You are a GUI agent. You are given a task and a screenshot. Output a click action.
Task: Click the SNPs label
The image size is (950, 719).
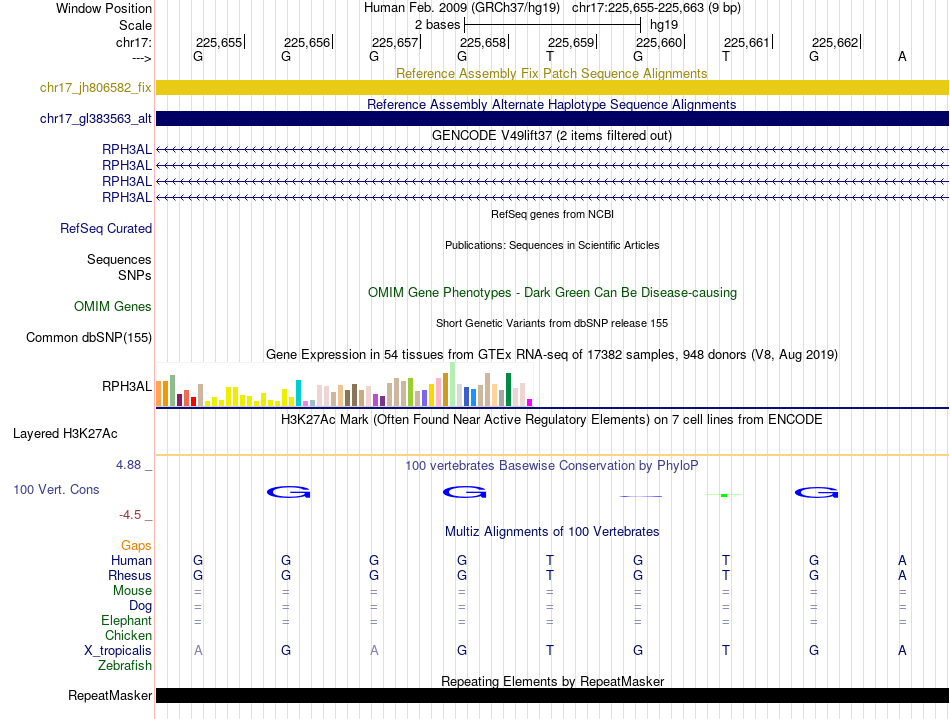click(135, 275)
